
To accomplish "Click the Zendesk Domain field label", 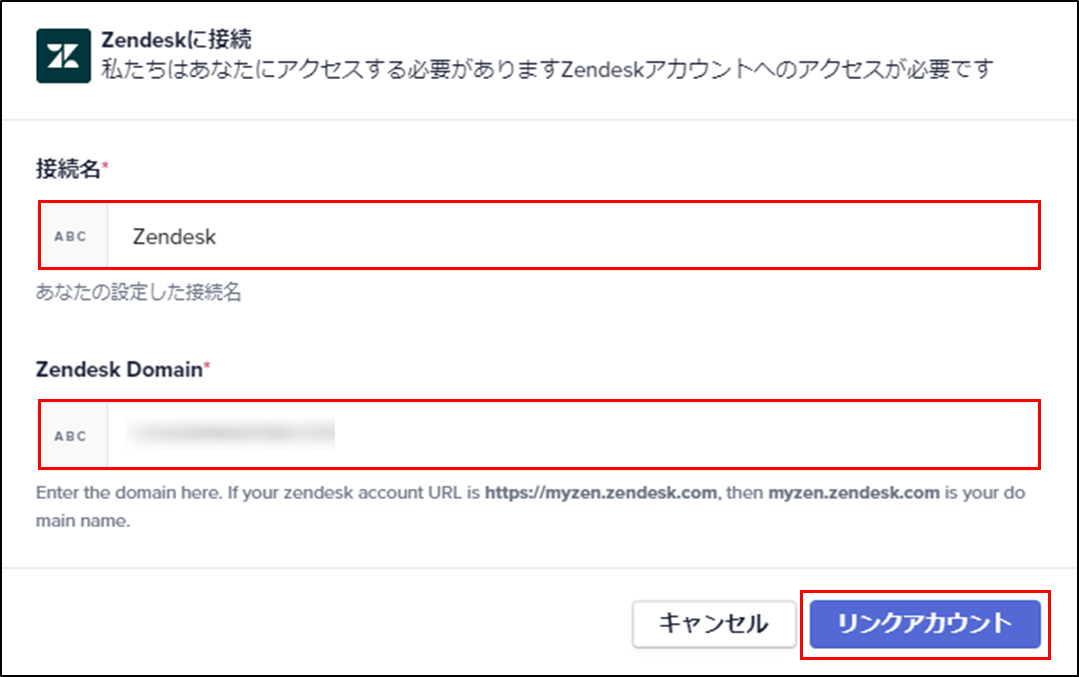I will coord(119,369).
